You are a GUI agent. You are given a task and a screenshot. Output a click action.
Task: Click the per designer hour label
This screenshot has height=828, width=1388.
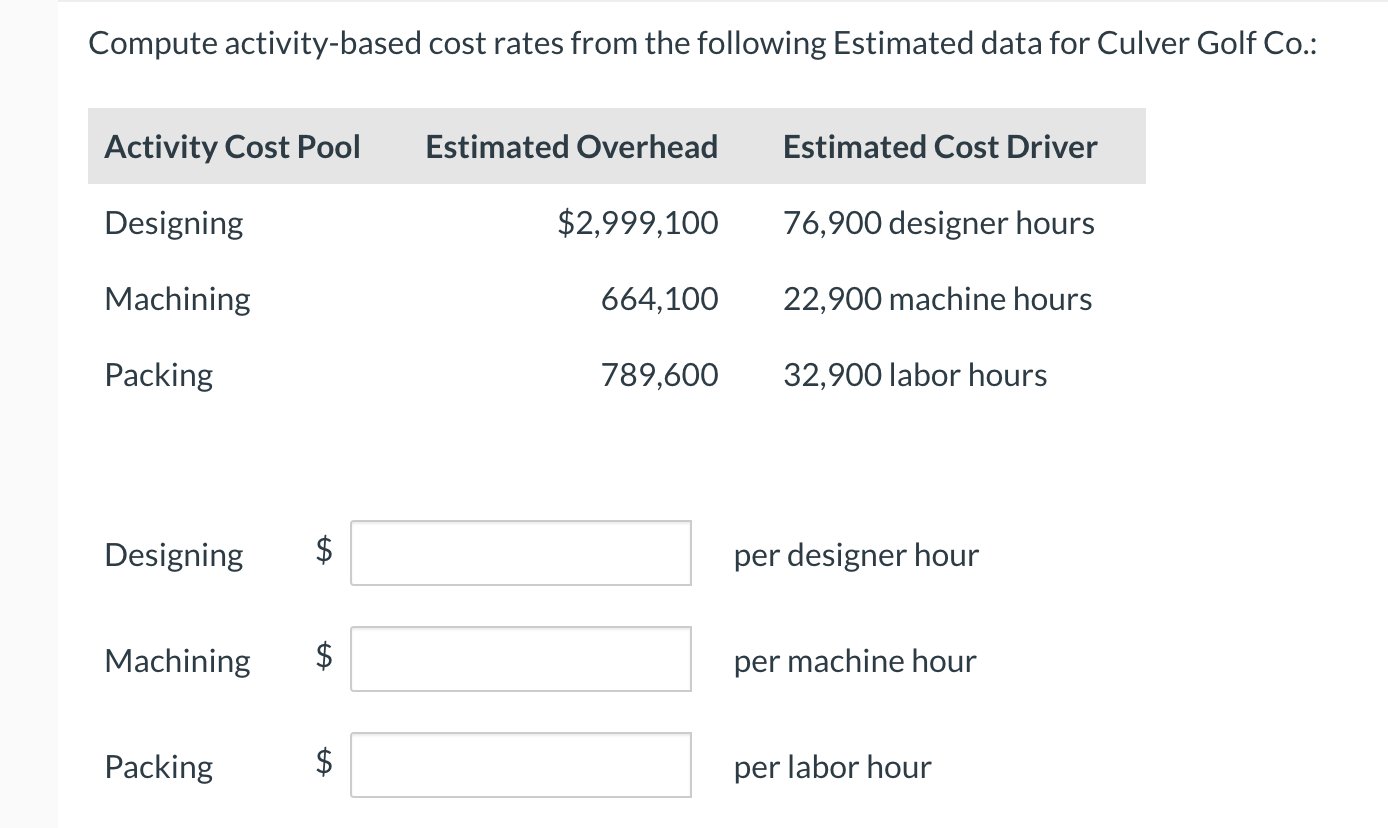(856, 555)
